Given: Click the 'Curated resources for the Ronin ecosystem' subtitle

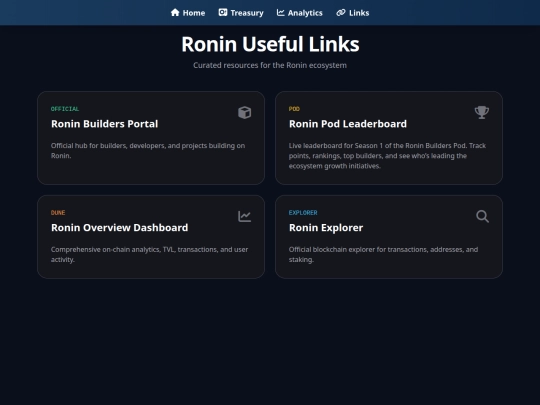Looking at the screenshot, I should 270,65.
